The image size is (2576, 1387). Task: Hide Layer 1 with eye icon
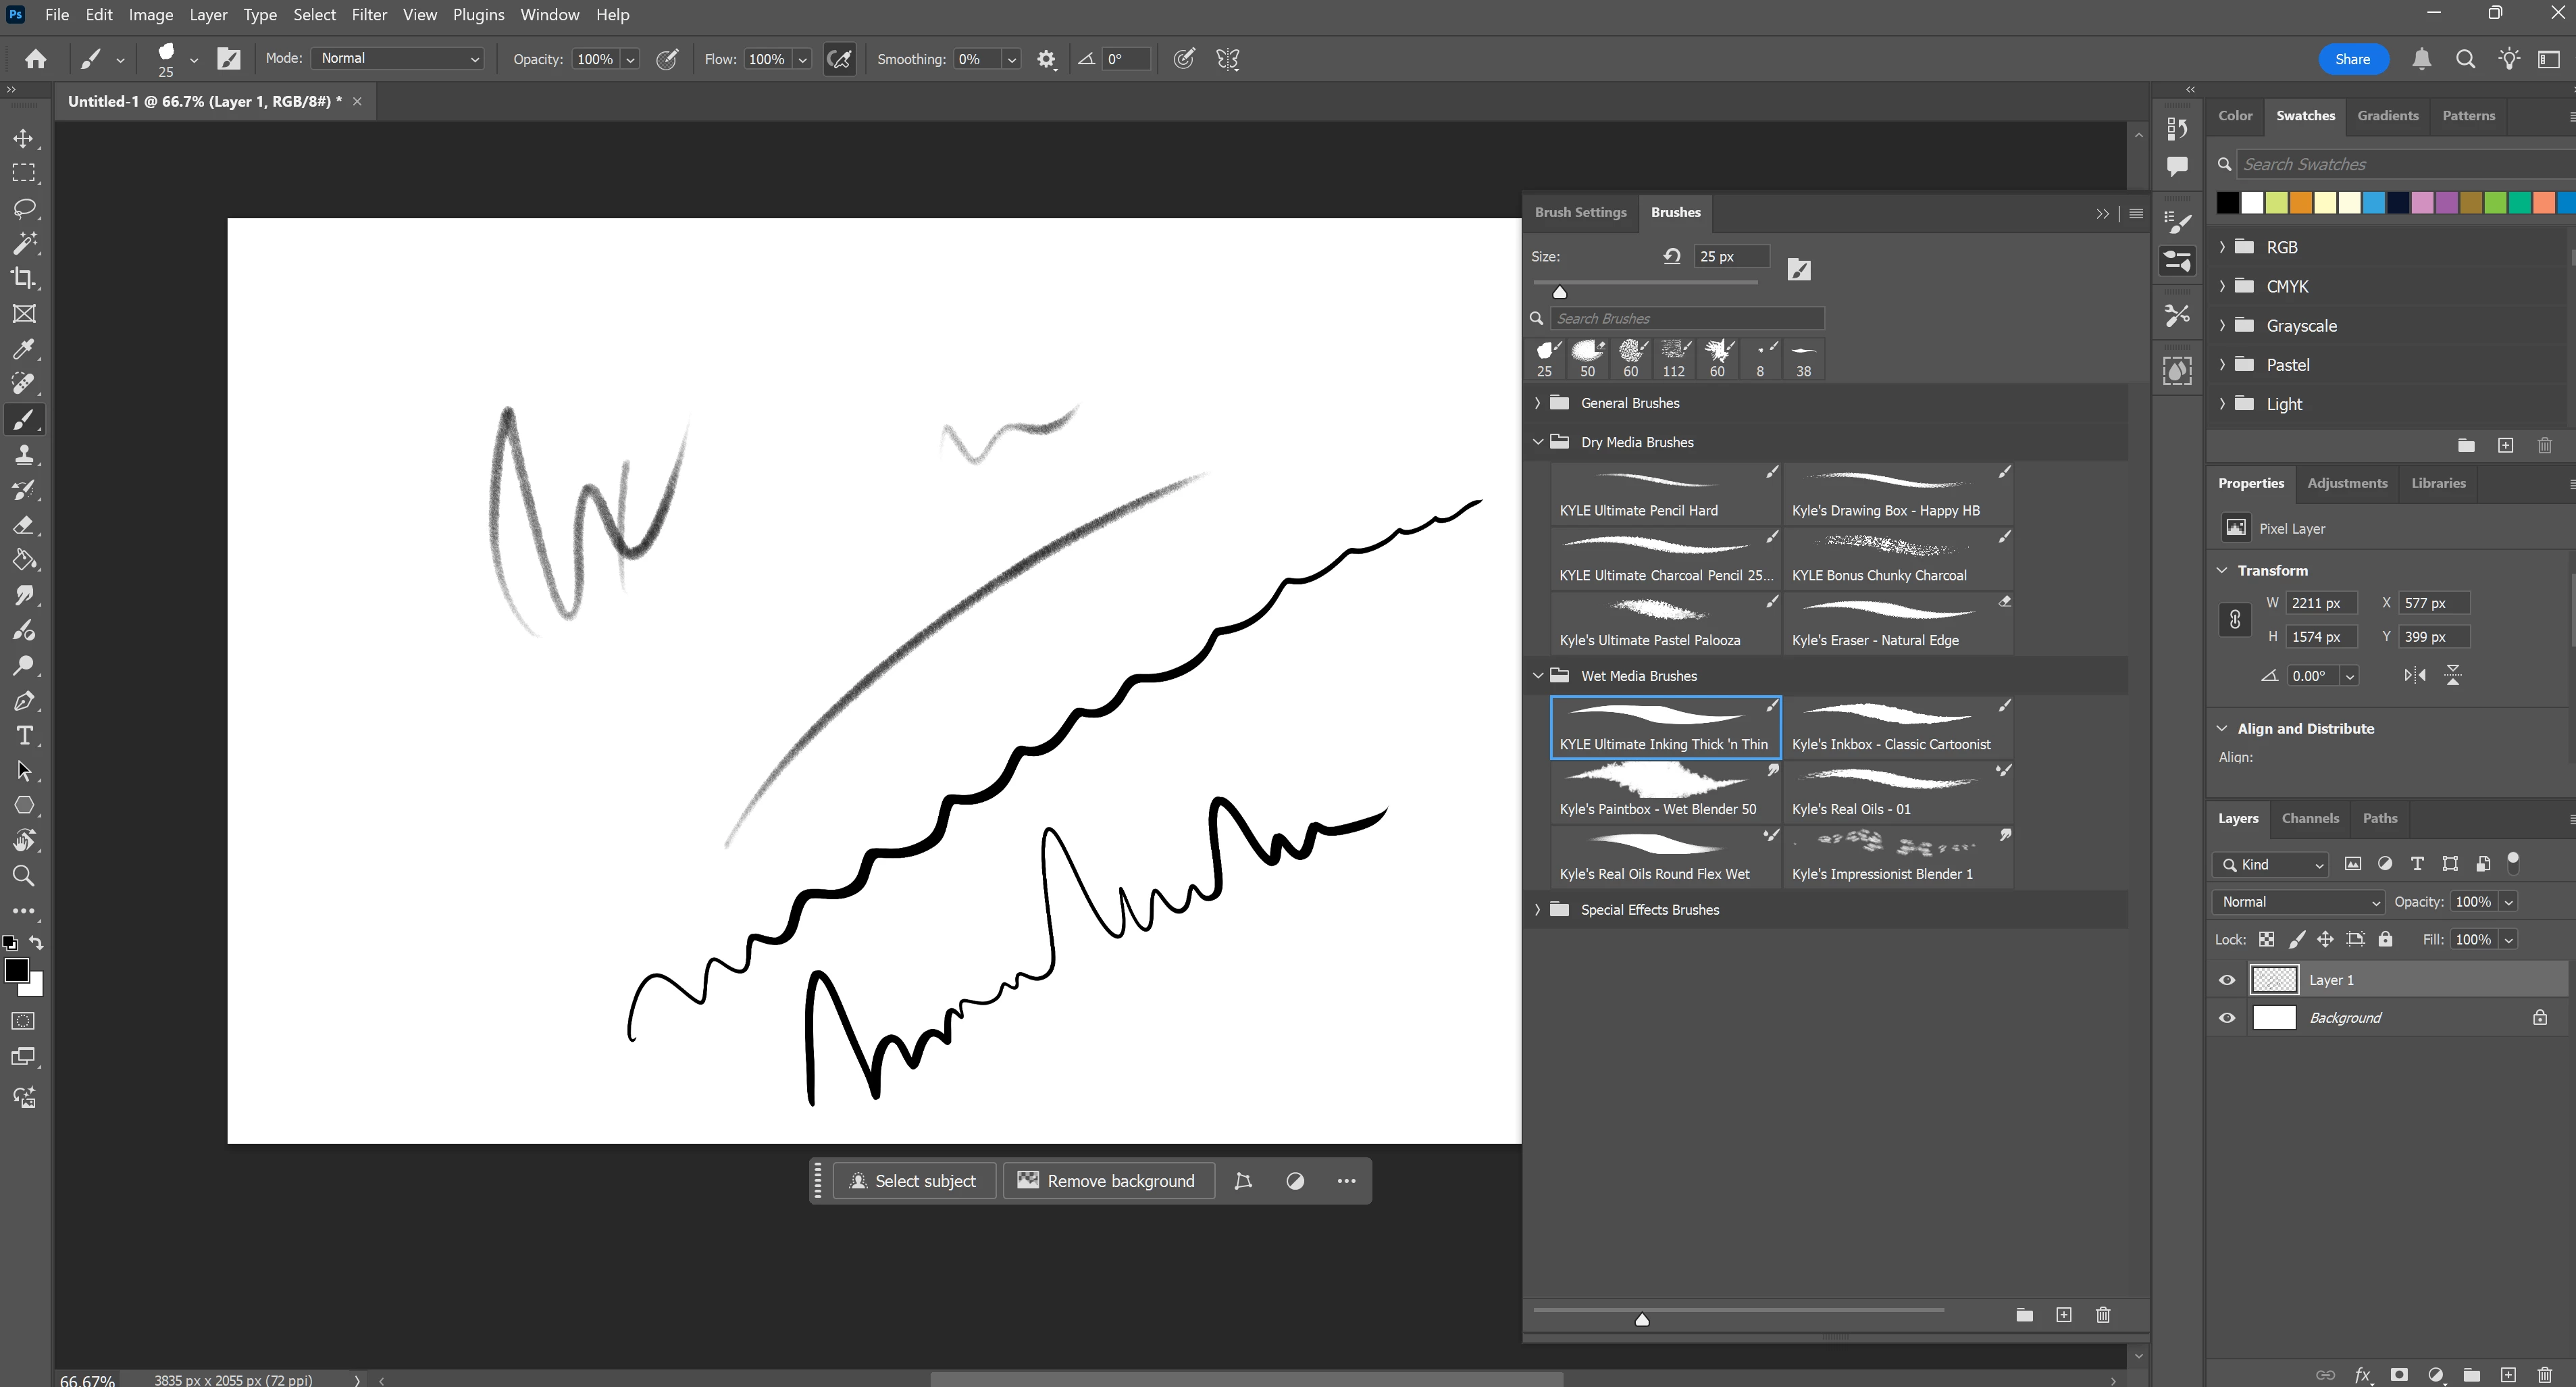pos(2227,980)
